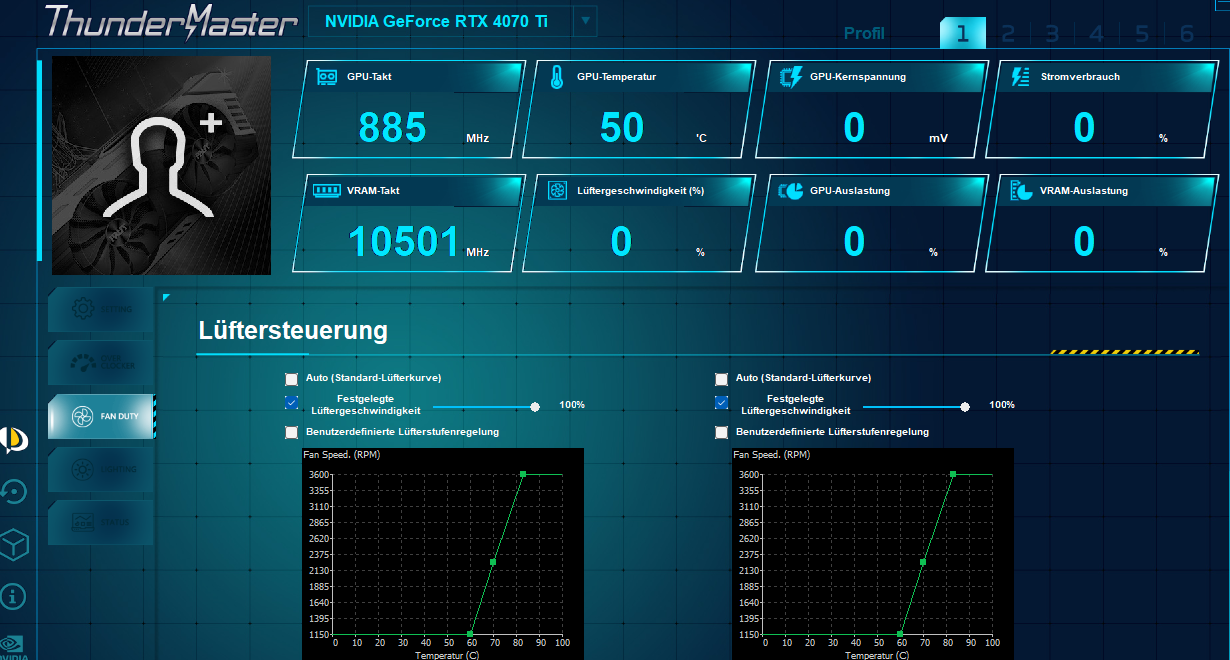Image resolution: width=1230 pixels, height=660 pixels.
Task: Toggle left Festgelegte Lüftergeschwindigkeit checkbox
Action: [x=291, y=402]
